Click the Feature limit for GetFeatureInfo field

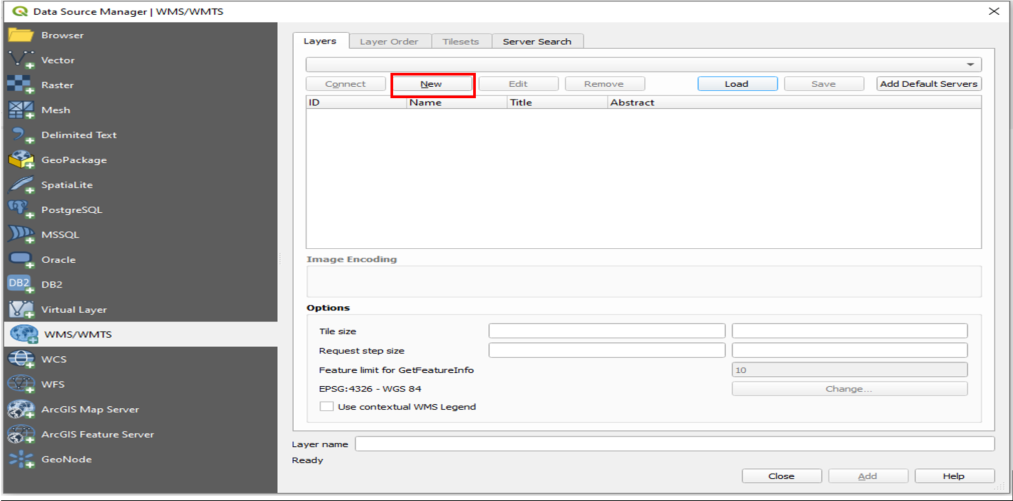pyautogui.click(x=850, y=370)
